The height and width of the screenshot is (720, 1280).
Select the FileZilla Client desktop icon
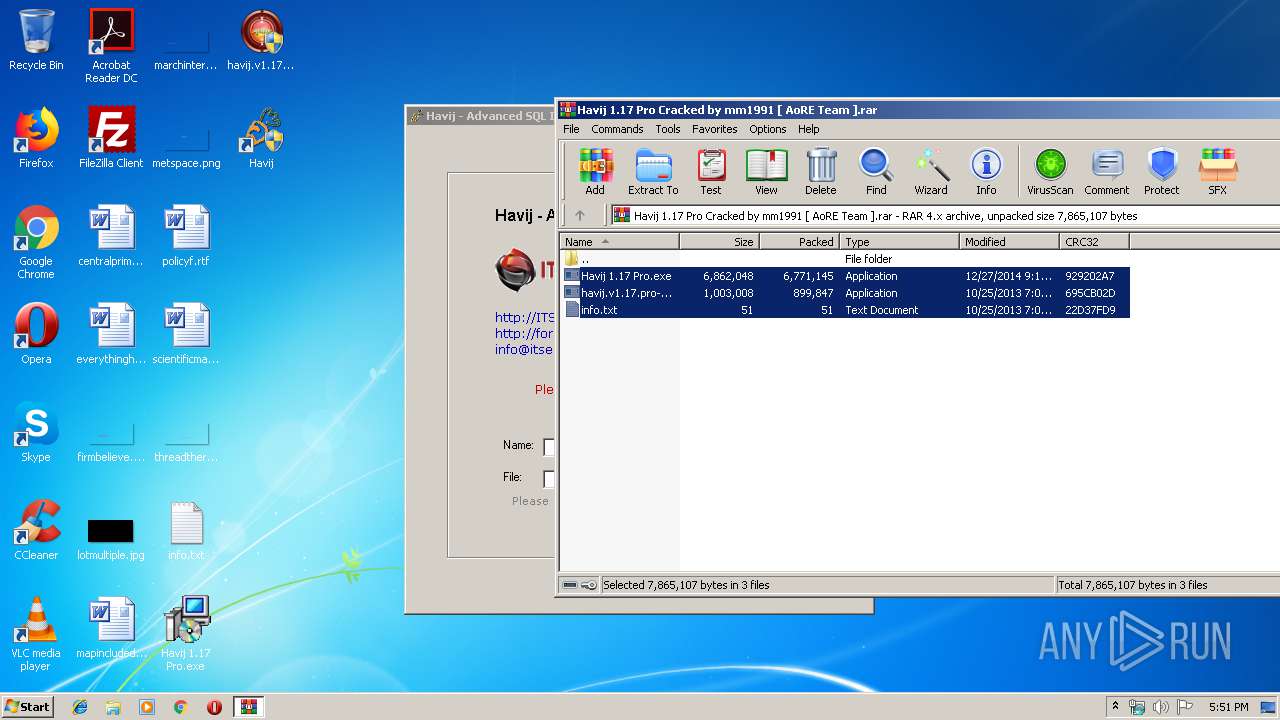111,138
